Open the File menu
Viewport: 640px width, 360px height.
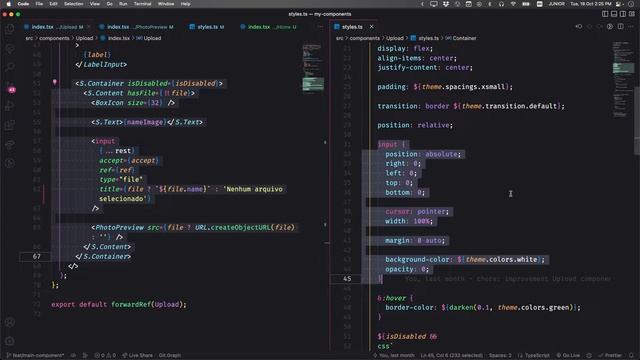pyautogui.click(x=39, y=4)
